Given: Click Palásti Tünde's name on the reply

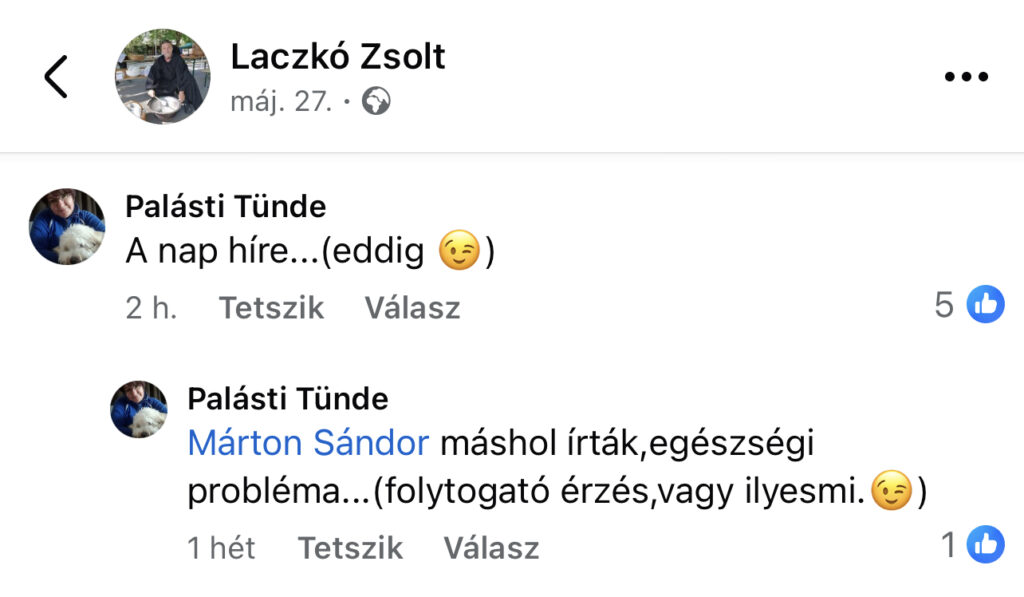Looking at the screenshot, I should [x=287, y=398].
